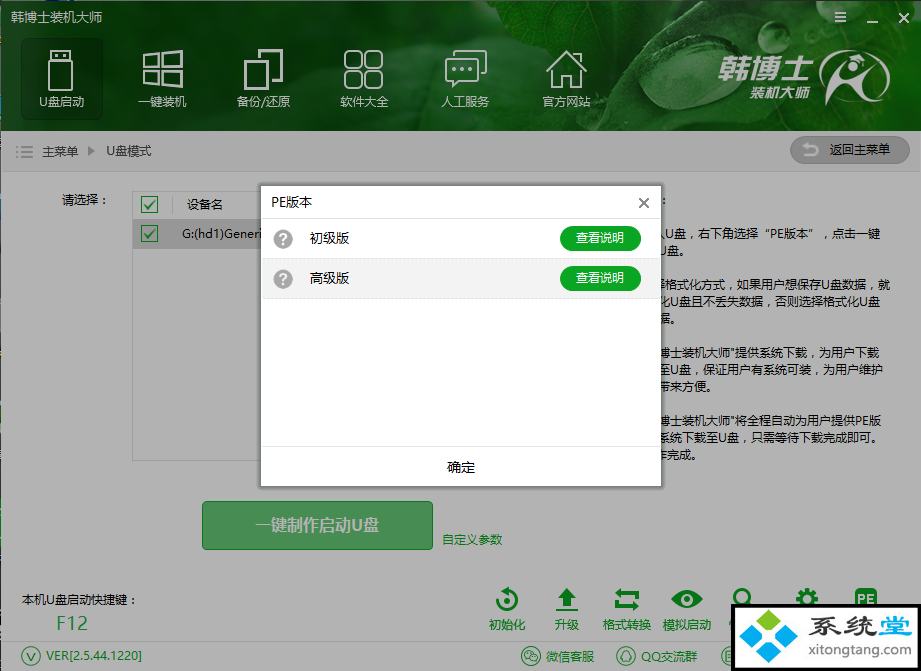The height and width of the screenshot is (671, 921).
Task: Click 主菜单 breadcrumb
Action: click(x=60, y=152)
